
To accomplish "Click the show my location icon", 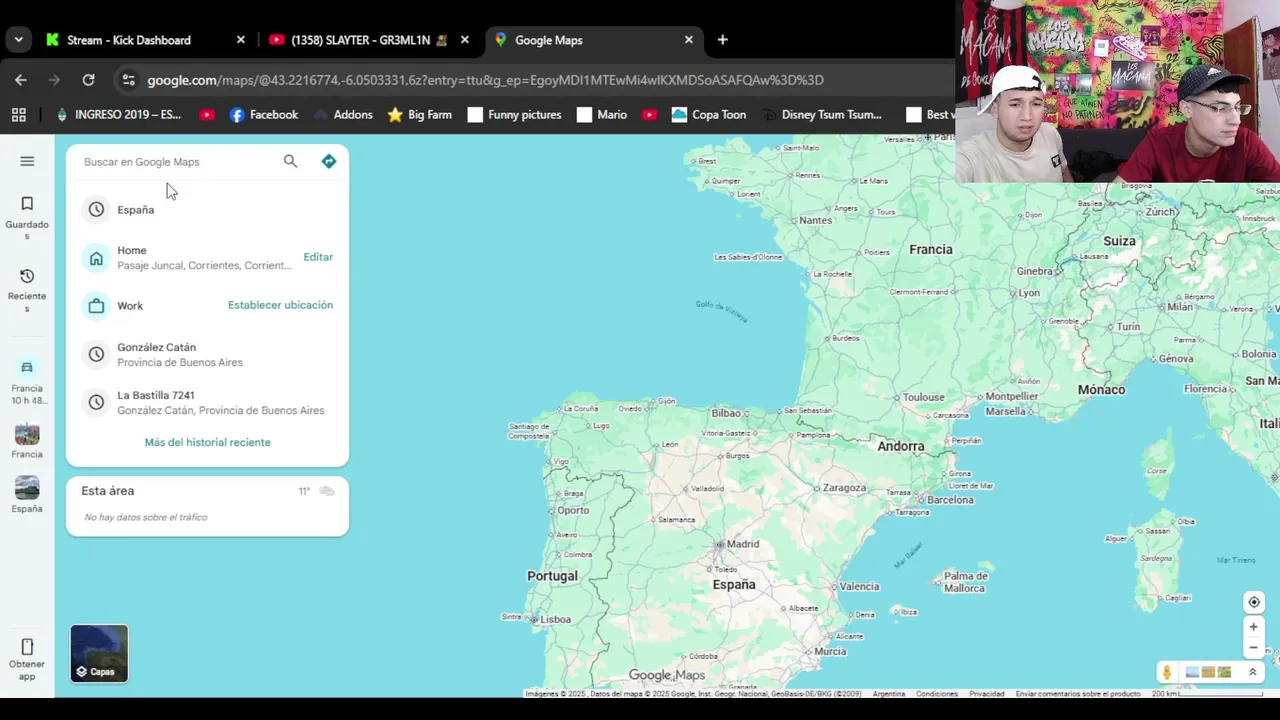I will pyautogui.click(x=1253, y=602).
